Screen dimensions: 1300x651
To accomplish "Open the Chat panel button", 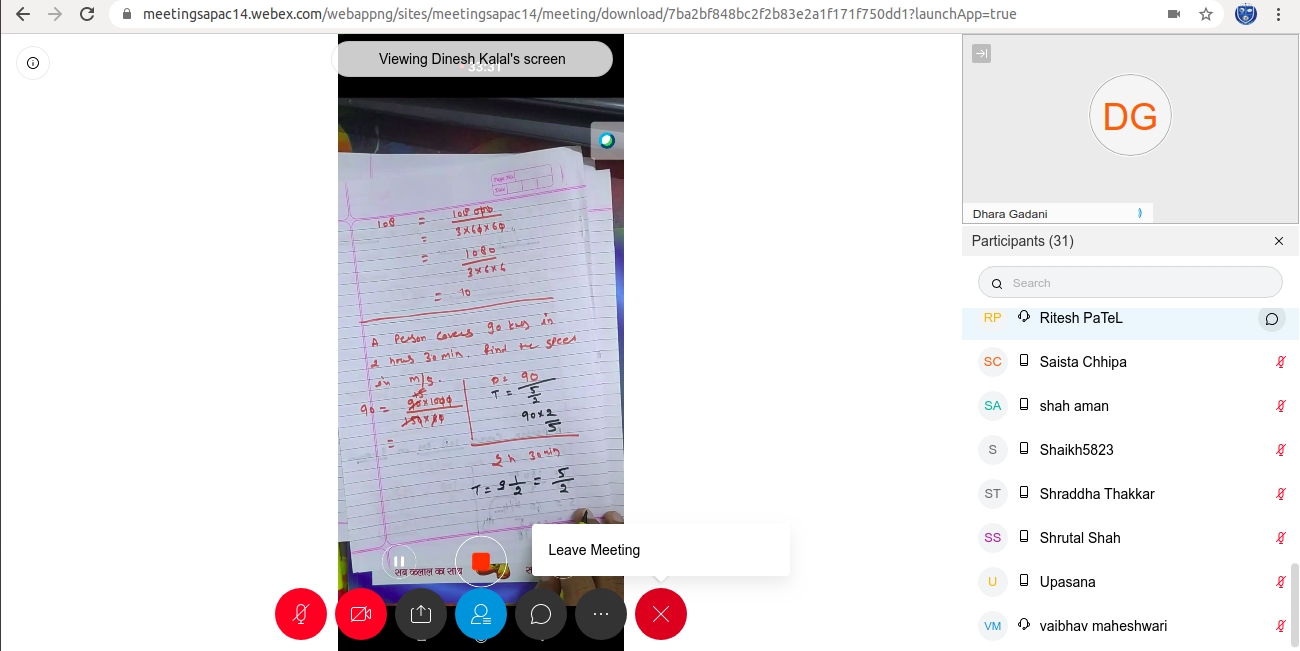I will pos(541,614).
